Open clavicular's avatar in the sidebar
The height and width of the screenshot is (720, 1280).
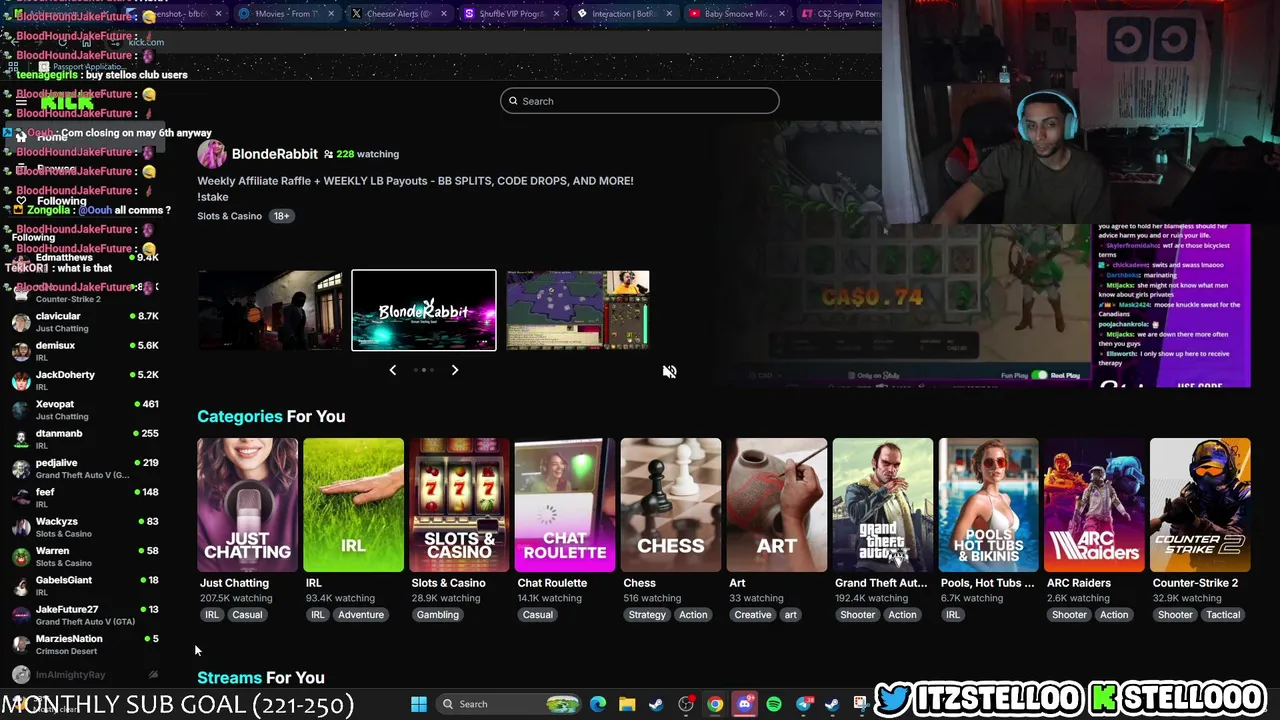tap(21, 322)
